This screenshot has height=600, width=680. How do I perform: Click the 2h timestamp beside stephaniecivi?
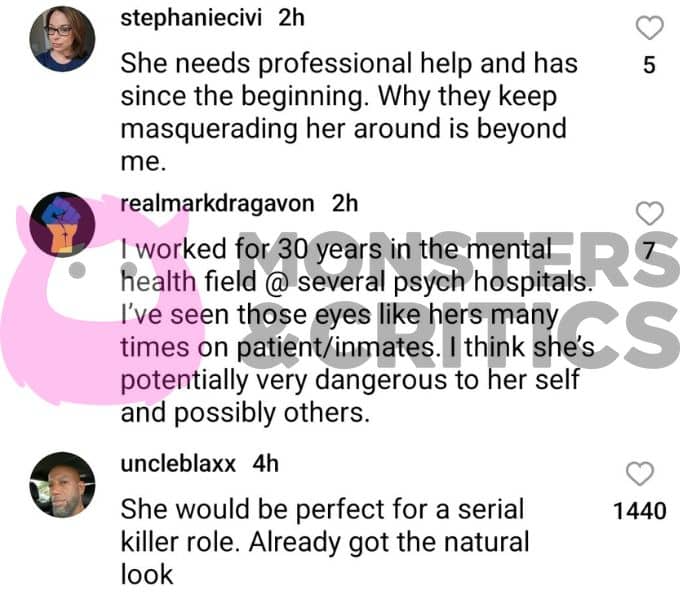coord(291,19)
